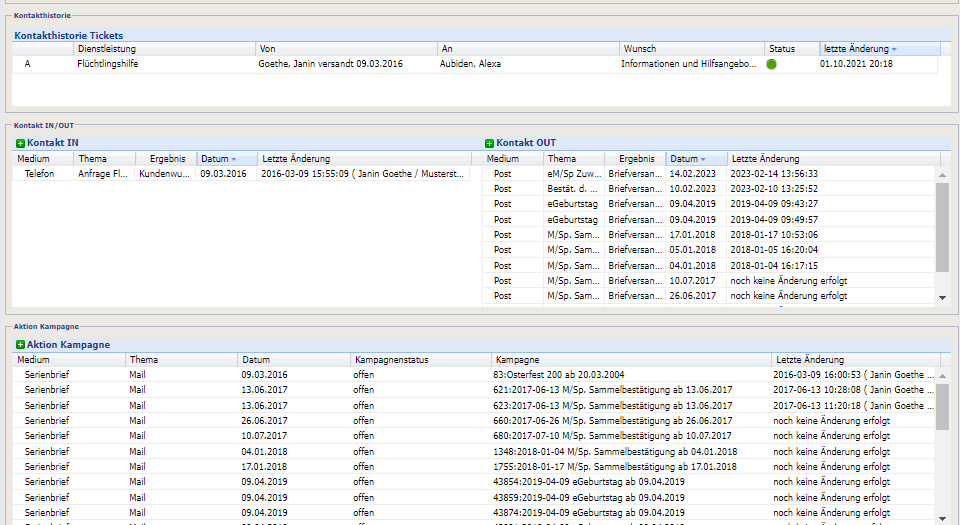Select Kontakt OUT row dated 10.02.2023
The width and height of the screenshot is (960, 525).
[708, 188]
